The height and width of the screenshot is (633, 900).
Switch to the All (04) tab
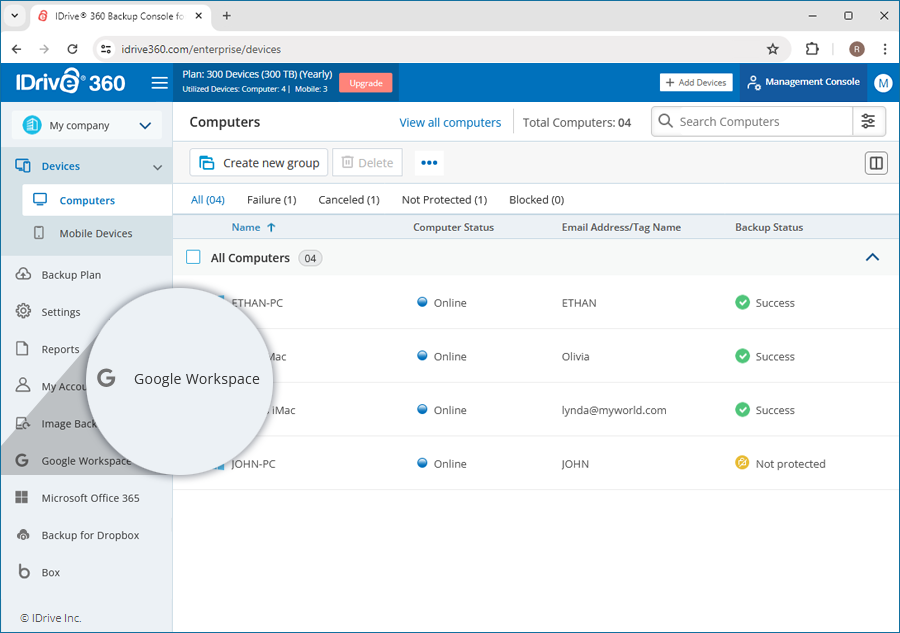click(207, 200)
